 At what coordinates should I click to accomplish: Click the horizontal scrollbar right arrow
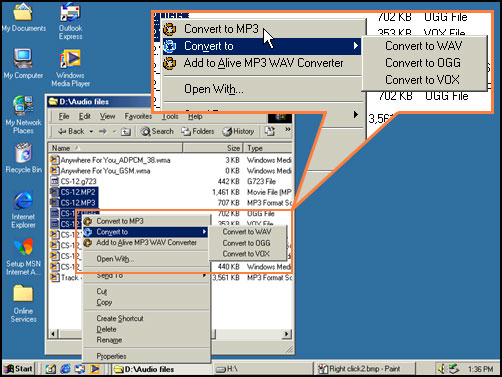click(286, 334)
